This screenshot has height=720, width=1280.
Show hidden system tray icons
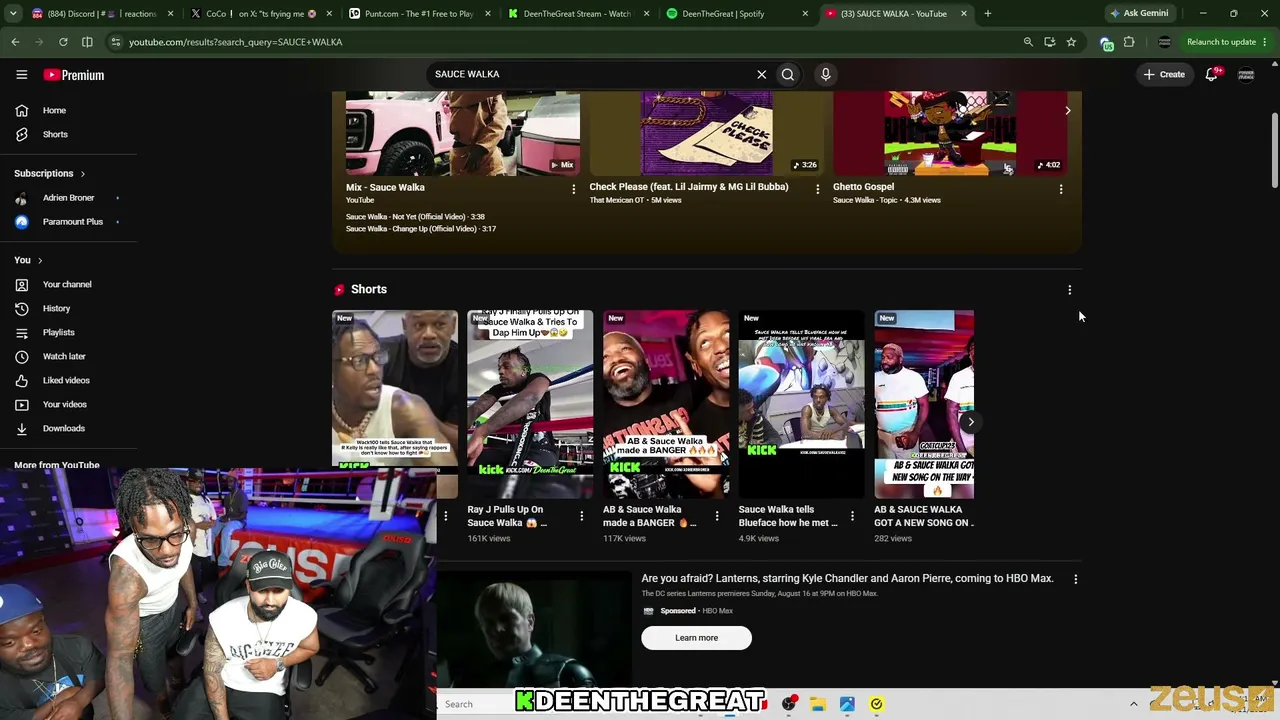tap(1133, 704)
